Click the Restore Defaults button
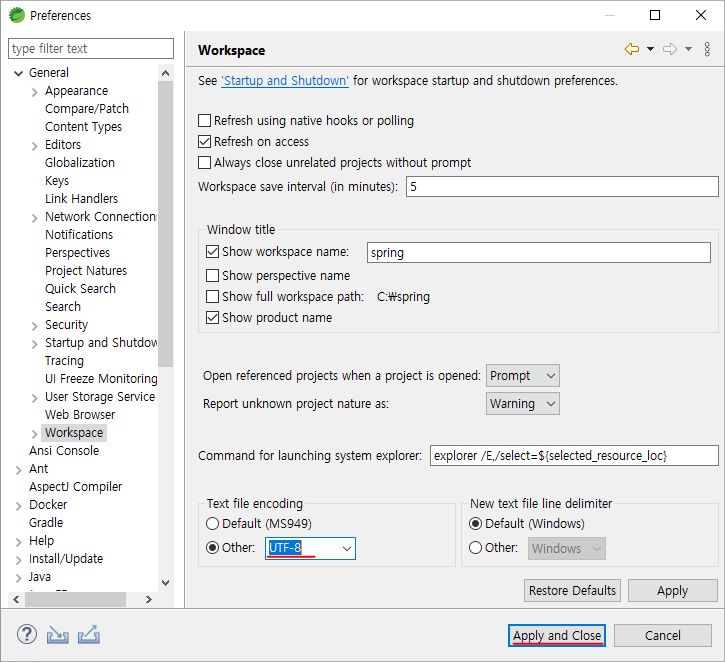This screenshot has height=662, width=725. [572, 590]
